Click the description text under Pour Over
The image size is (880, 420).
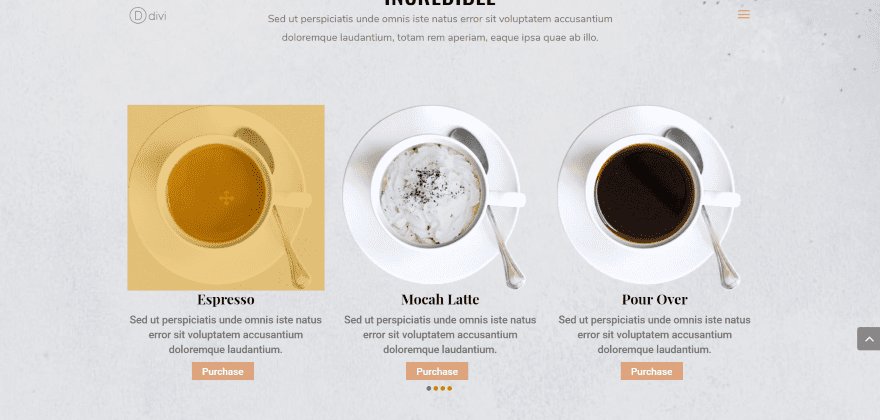pos(654,335)
